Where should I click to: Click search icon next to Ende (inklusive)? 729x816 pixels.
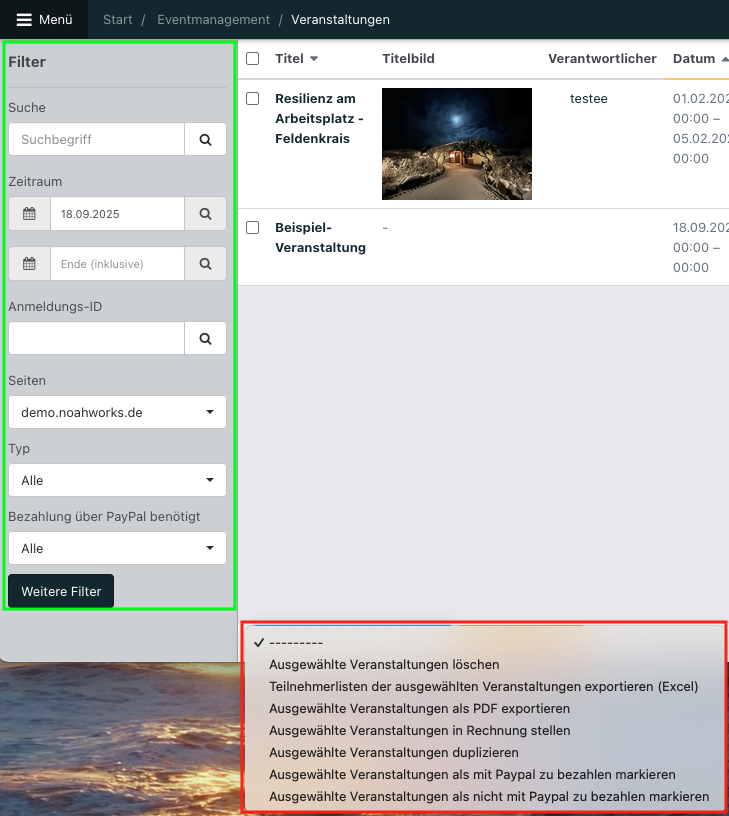206,264
